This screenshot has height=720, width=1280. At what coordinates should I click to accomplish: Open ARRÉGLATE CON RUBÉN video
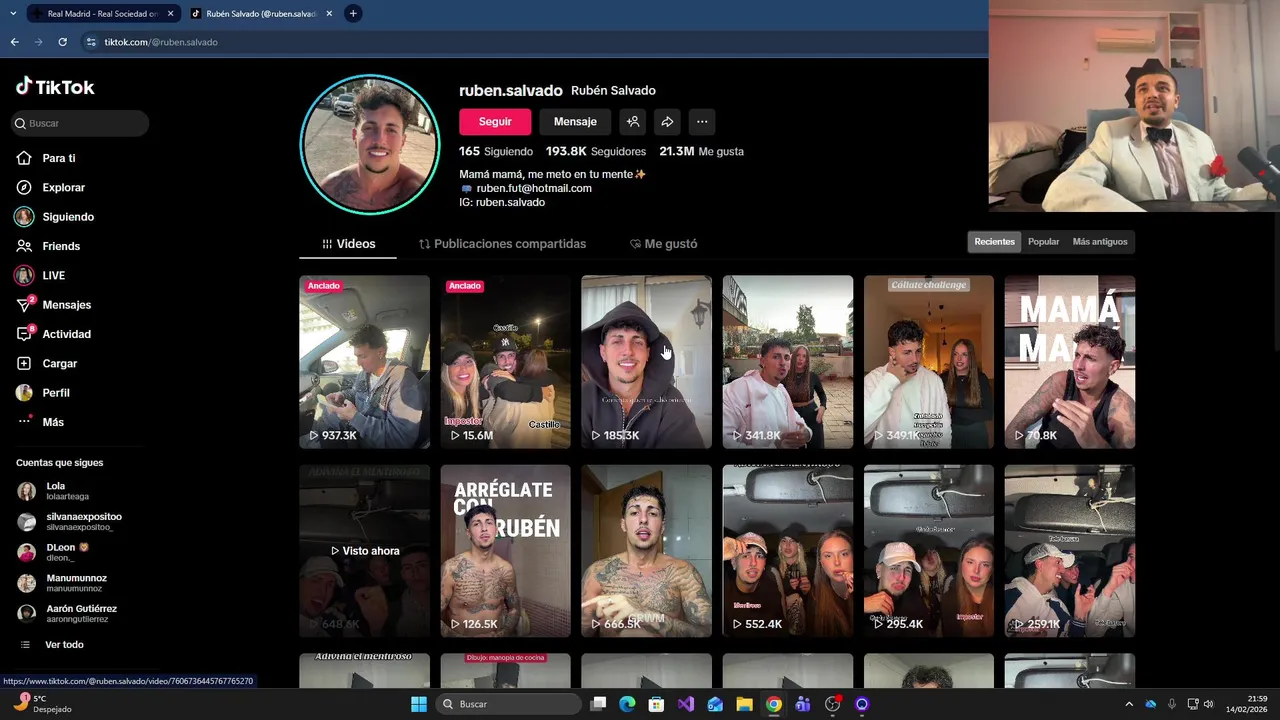(x=505, y=551)
